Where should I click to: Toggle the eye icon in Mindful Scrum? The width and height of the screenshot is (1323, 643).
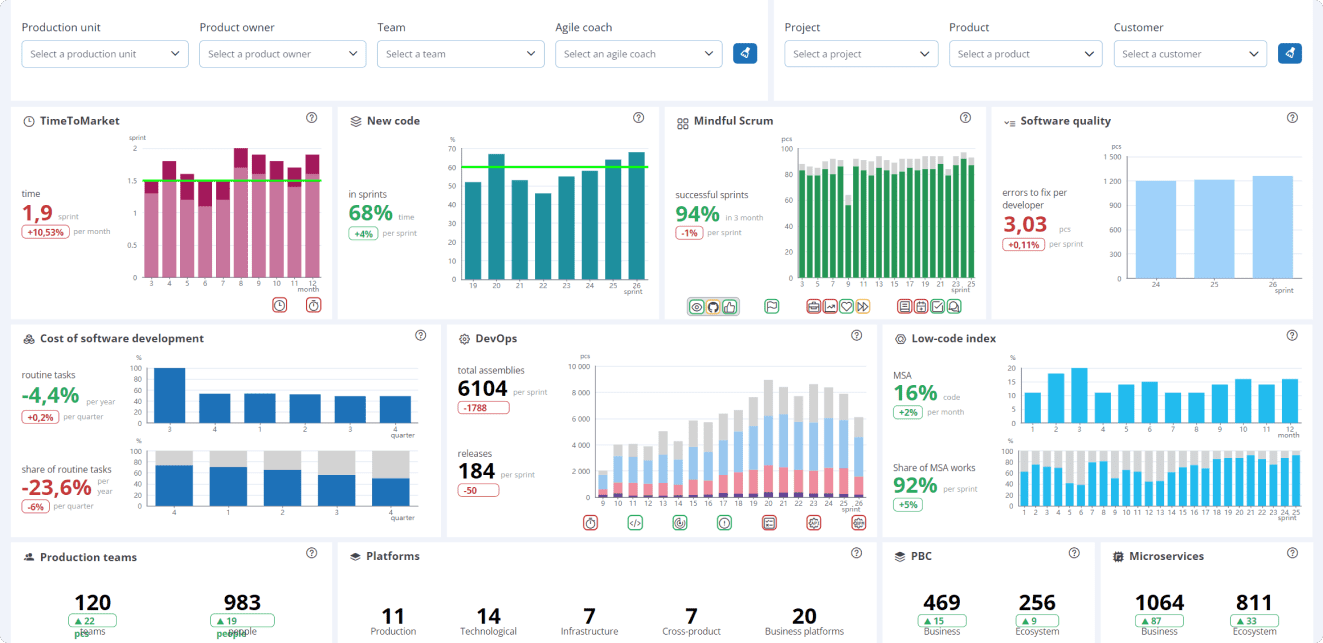coord(697,307)
